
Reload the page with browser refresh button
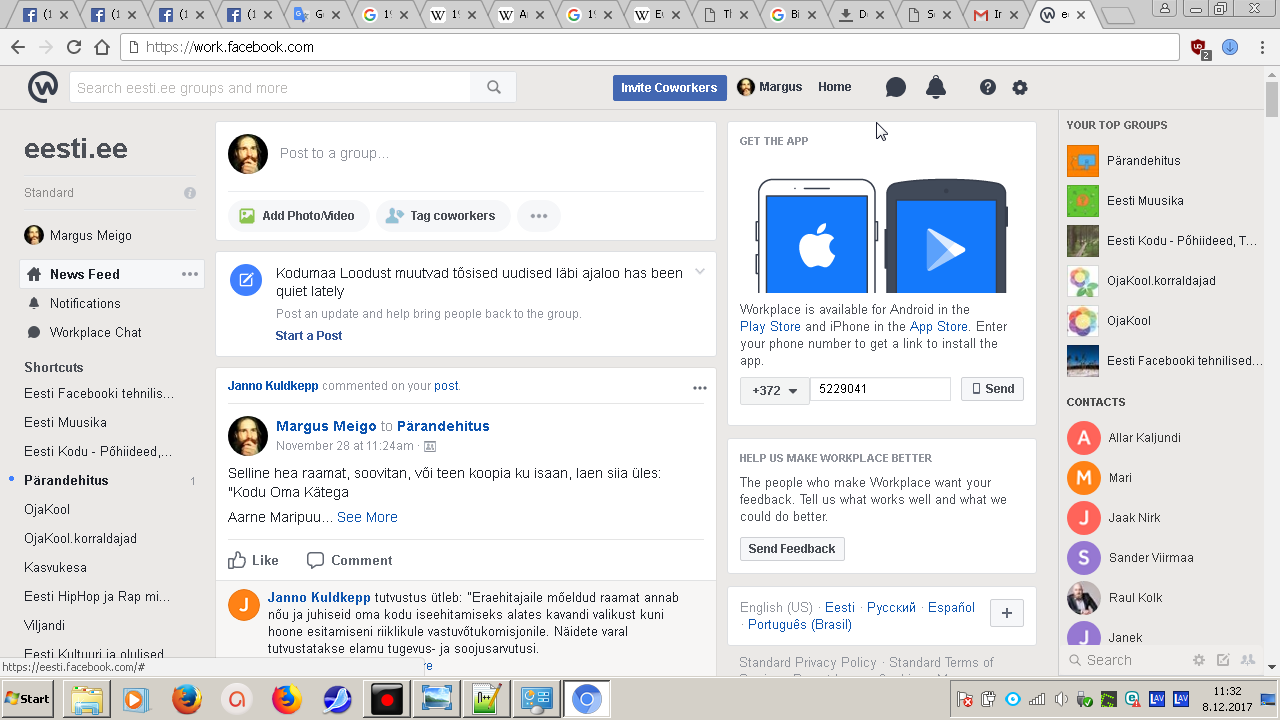(x=73, y=47)
